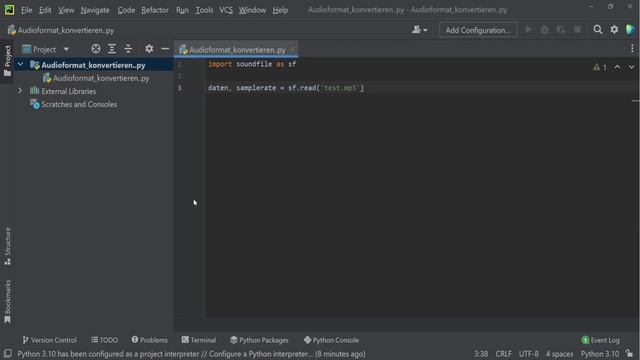Go to previous highlighted error arrow

click(x=617, y=67)
